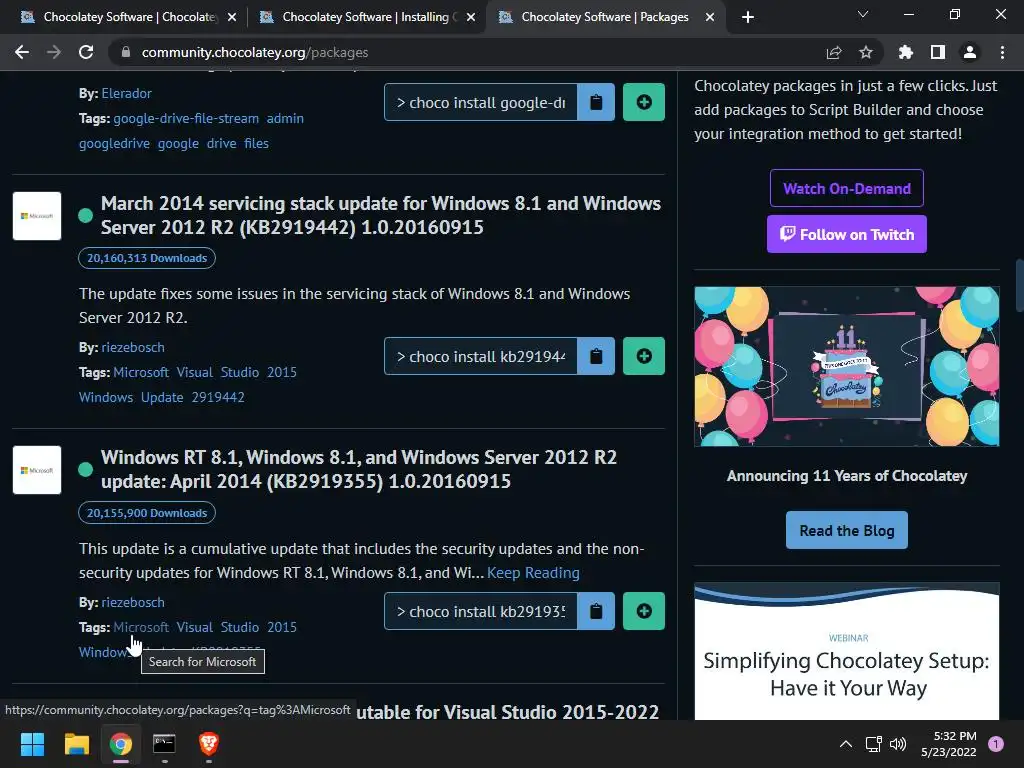
Task: Copy the google-drive install command to clipboard
Action: 596,102
